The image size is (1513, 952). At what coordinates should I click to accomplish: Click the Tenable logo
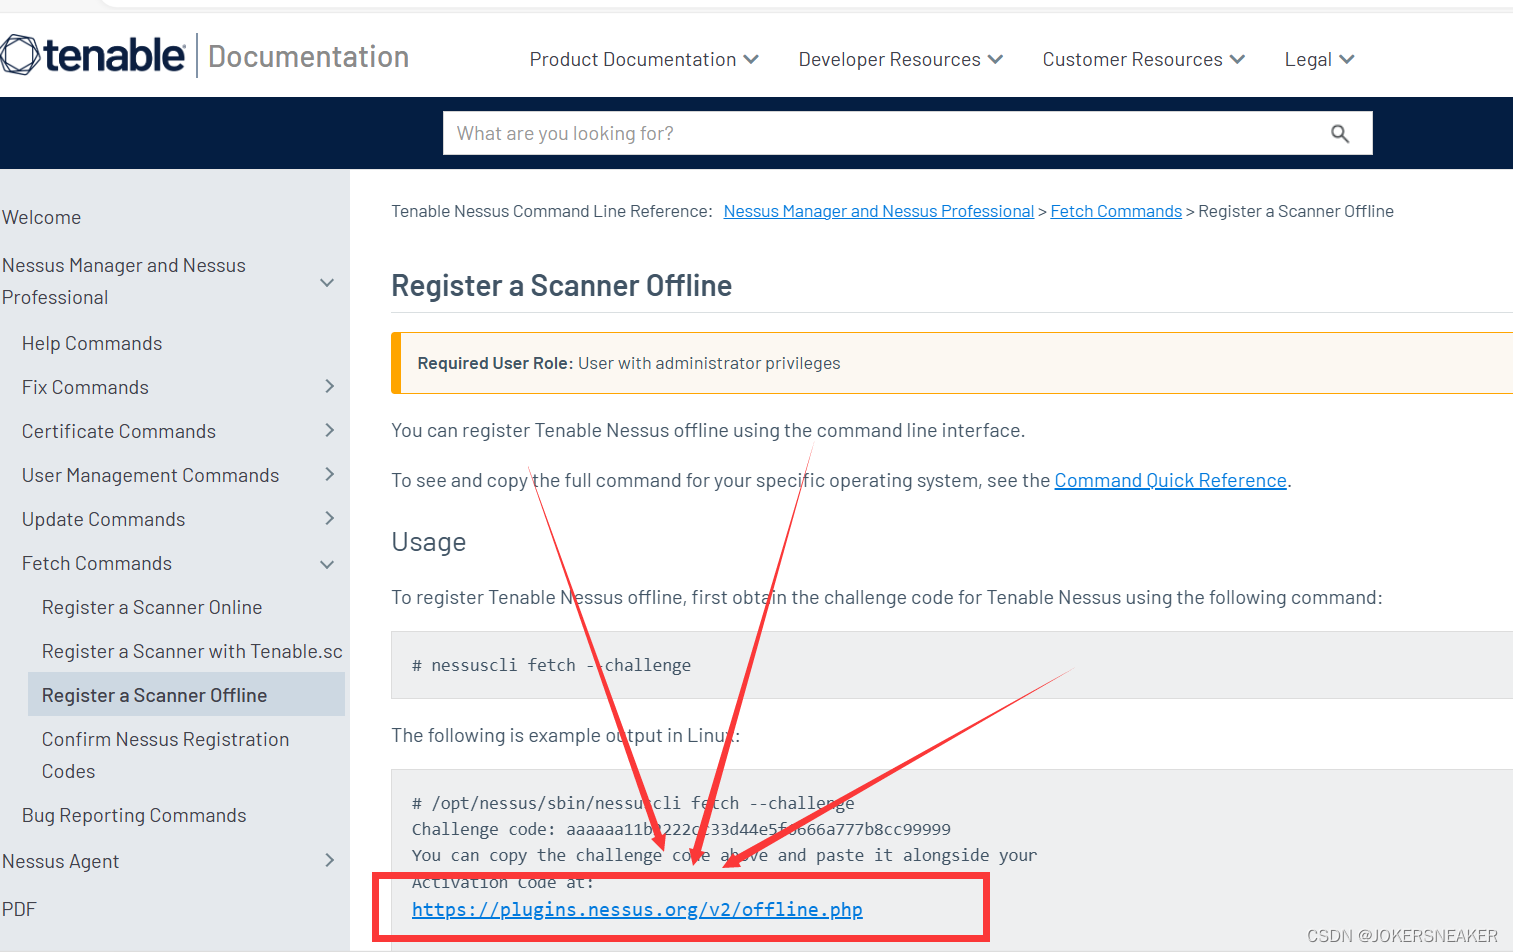[x=93, y=55]
